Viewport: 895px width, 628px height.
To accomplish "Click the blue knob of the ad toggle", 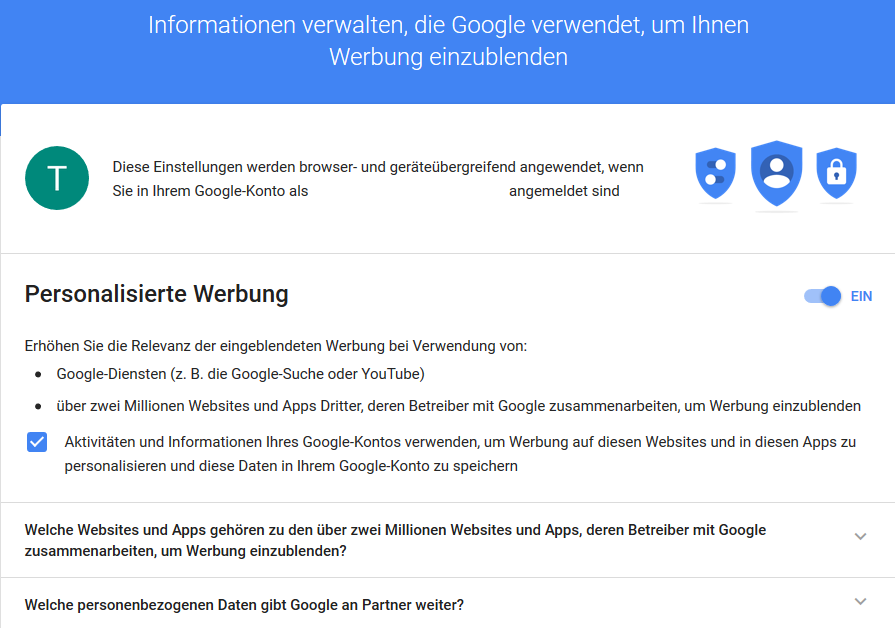I will [x=831, y=296].
